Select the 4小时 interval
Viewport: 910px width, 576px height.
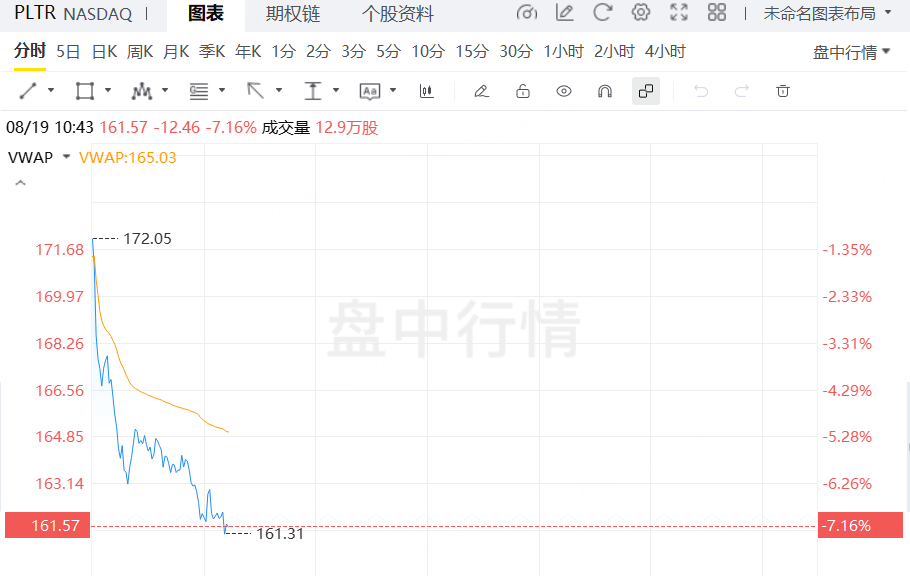click(x=665, y=52)
